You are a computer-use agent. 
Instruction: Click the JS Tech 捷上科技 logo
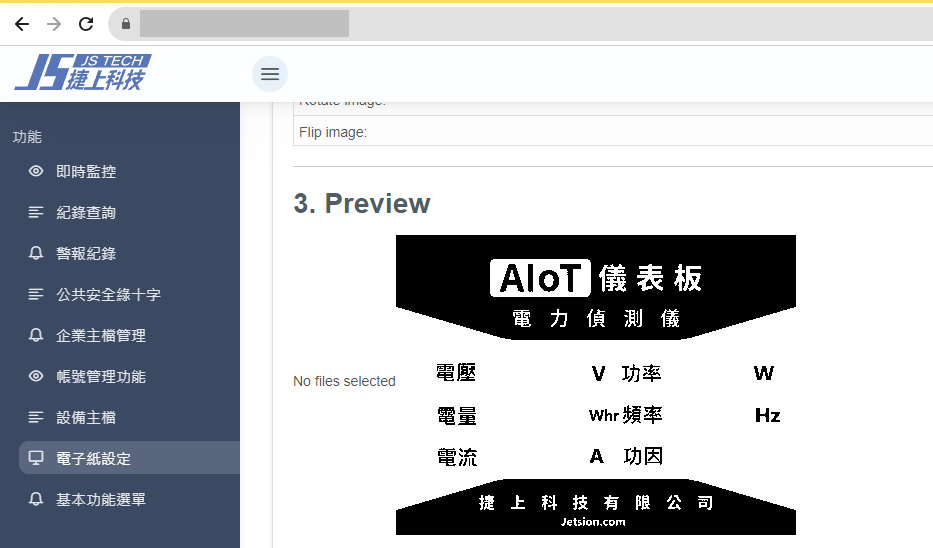(x=83, y=73)
